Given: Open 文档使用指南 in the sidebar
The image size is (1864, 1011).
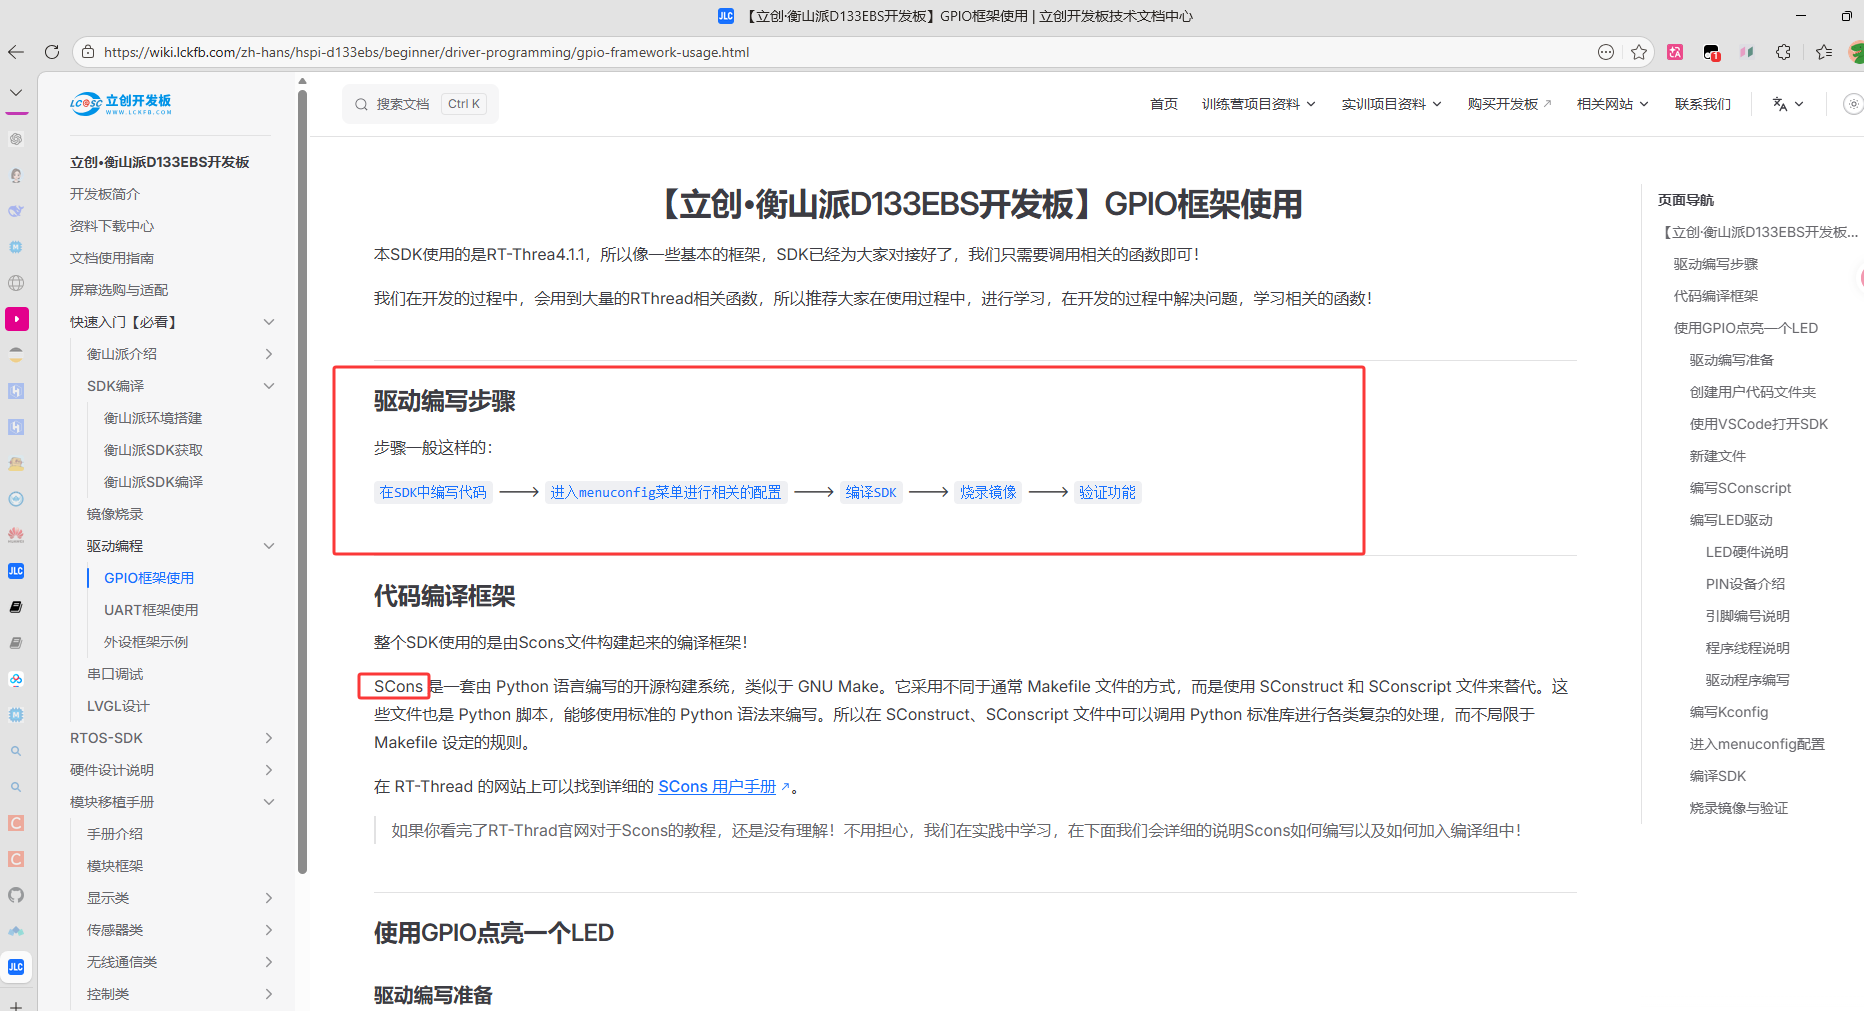Looking at the screenshot, I should point(112,258).
